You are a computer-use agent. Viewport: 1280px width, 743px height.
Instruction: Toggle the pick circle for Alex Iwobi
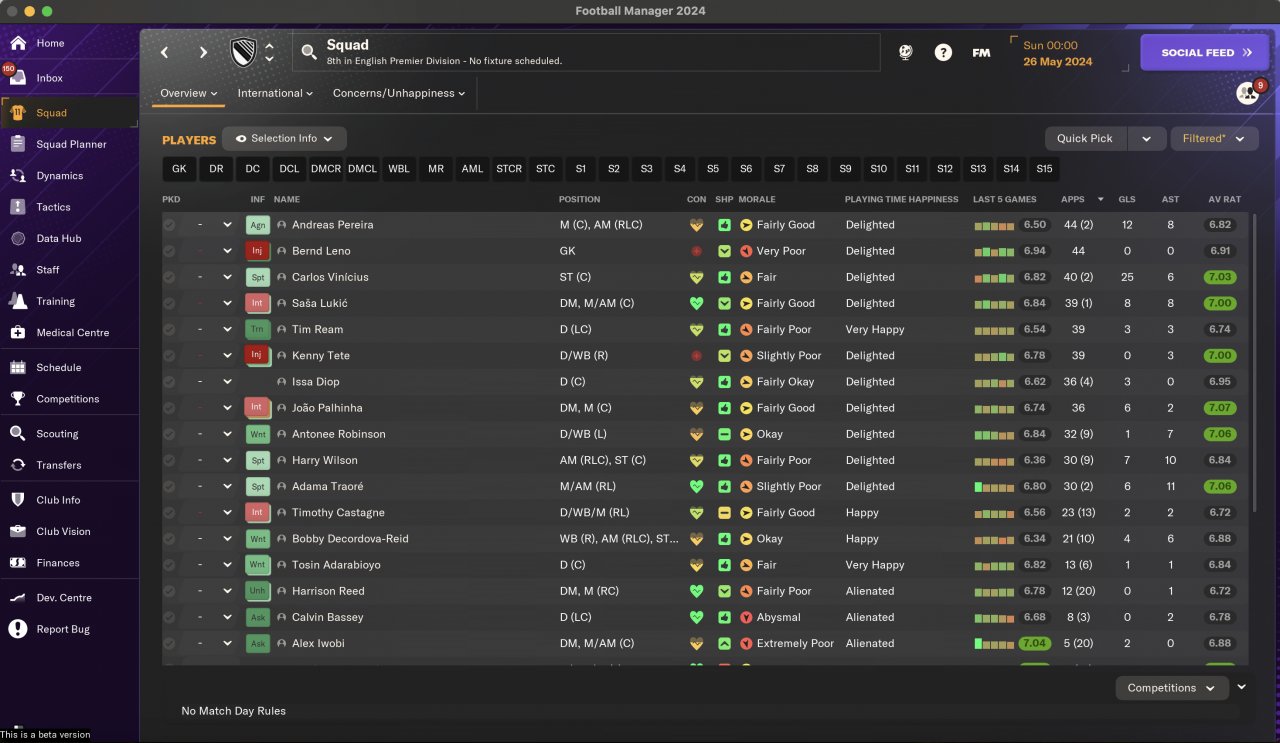[169, 643]
